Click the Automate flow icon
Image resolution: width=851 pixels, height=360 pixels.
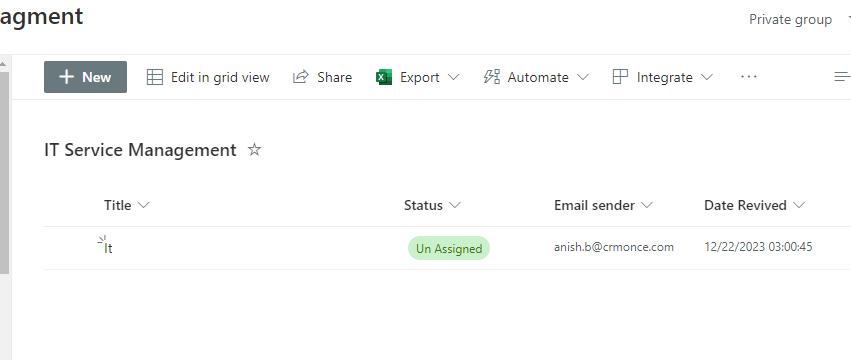coord(491,77)
